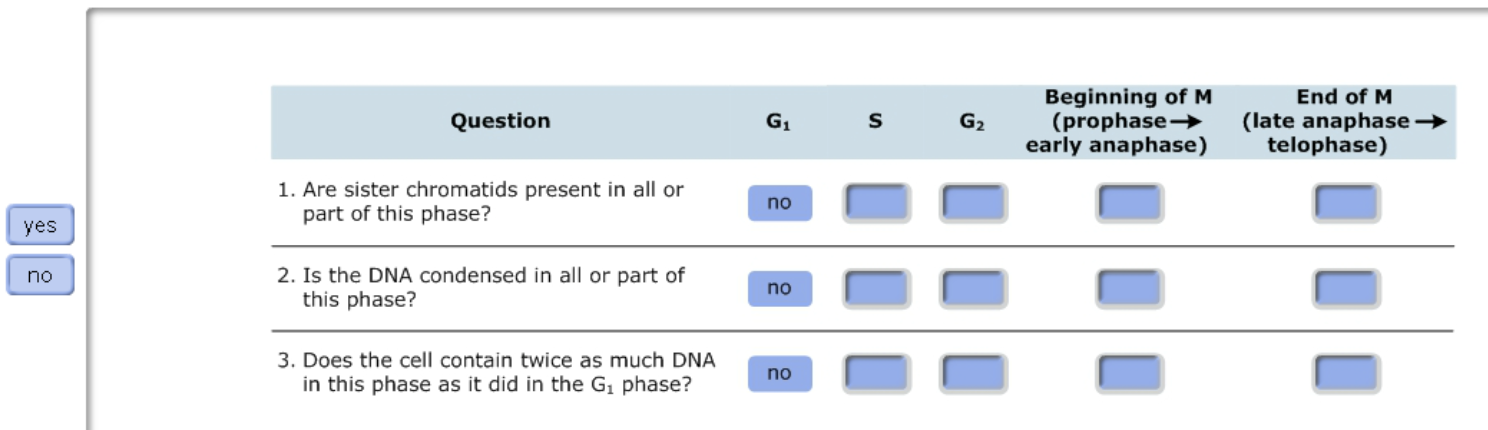Click the 'no' answer tile
The image size is (1488, 430).
[x=40, y=276]
